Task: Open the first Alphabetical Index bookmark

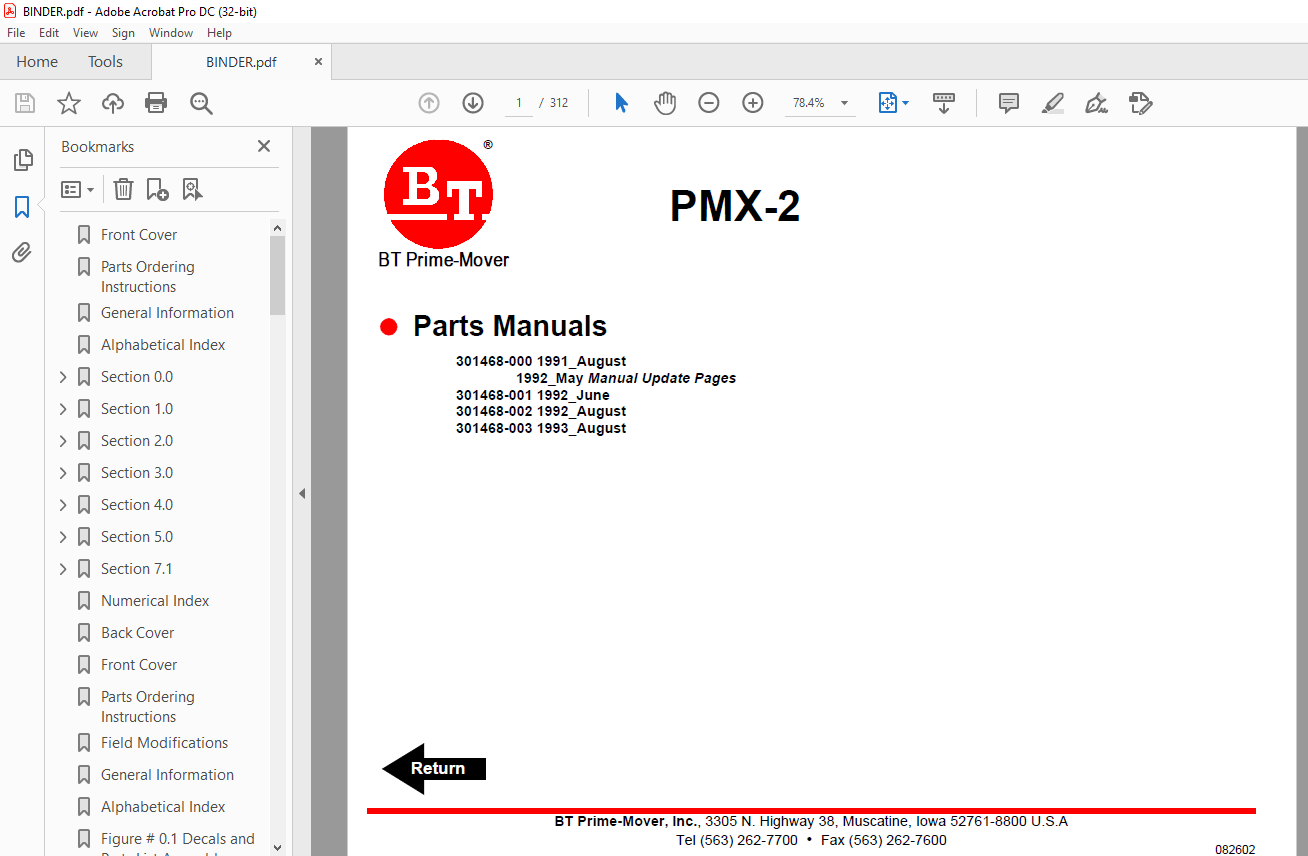Action: coord(163,345)
